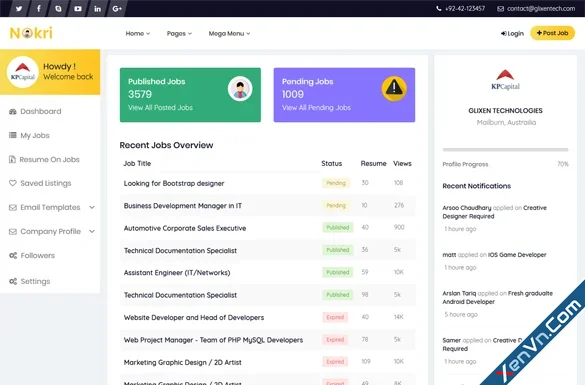Open 'Automotive Corporate Sales Executive' job
This screenshot has height=385, width=585.
(185, 228)
